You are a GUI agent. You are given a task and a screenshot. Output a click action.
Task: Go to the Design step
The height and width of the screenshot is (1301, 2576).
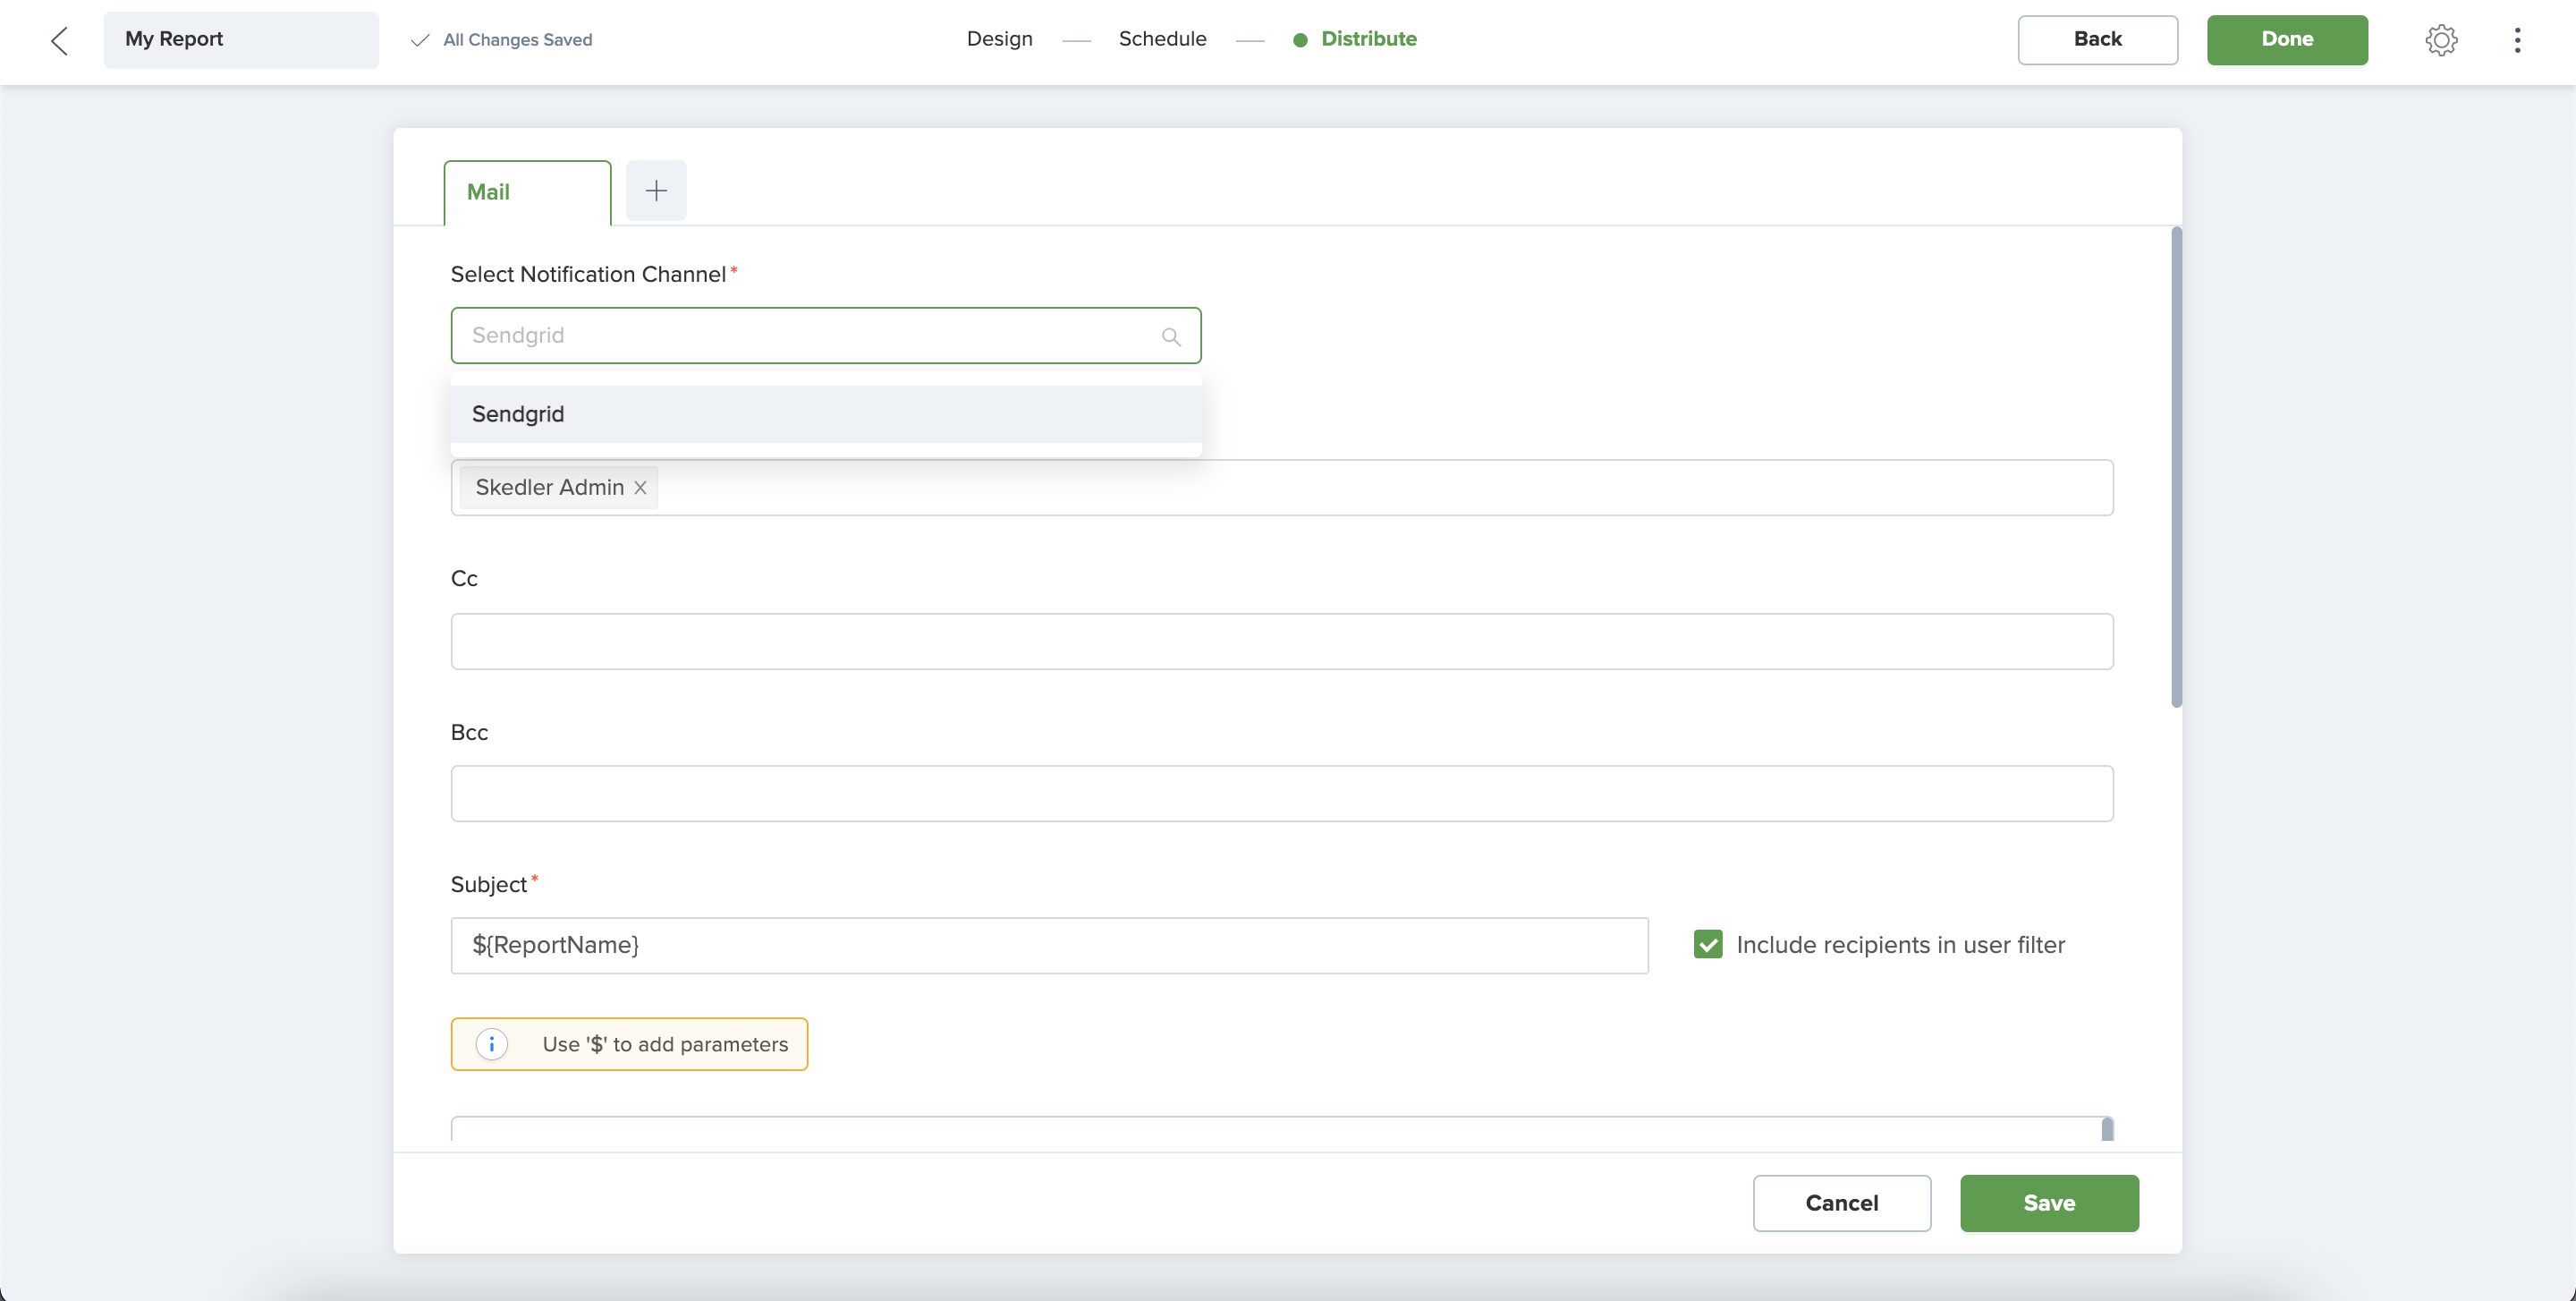pos(999,39)
